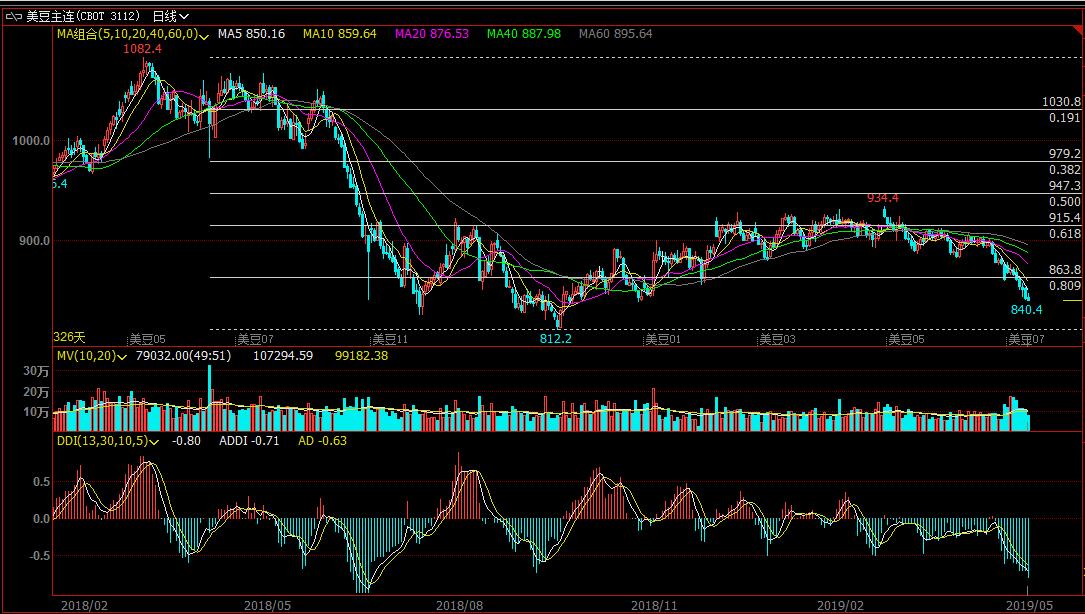Select the 美豆03 contract marker

coord(776,339)
